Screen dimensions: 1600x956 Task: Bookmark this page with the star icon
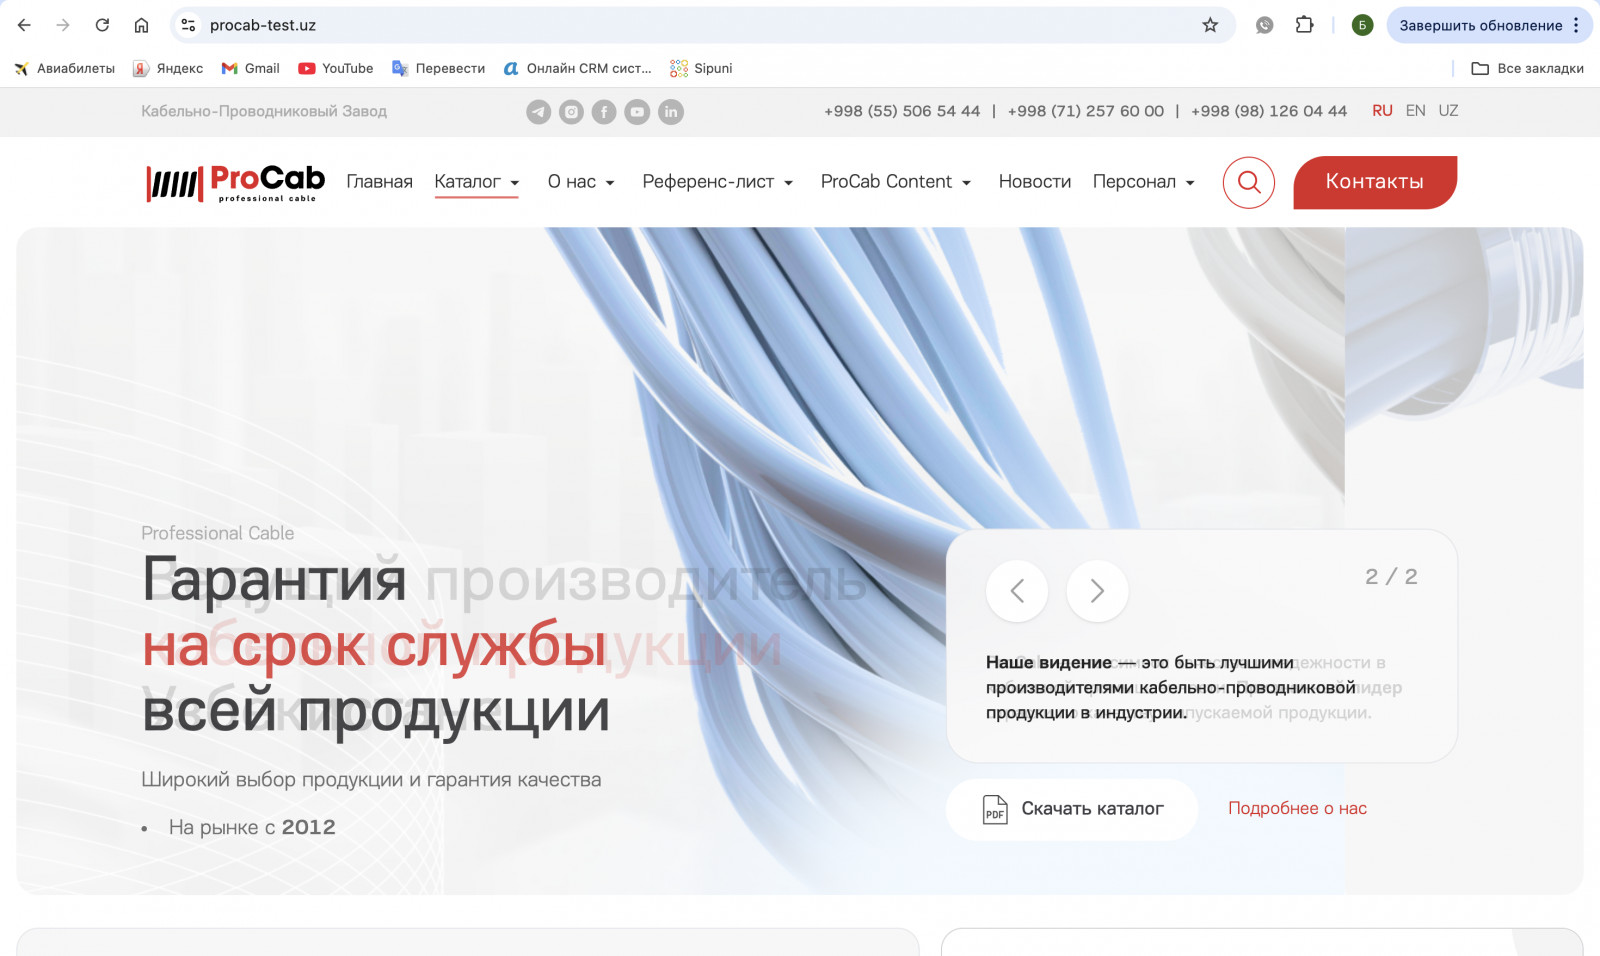1210,25
